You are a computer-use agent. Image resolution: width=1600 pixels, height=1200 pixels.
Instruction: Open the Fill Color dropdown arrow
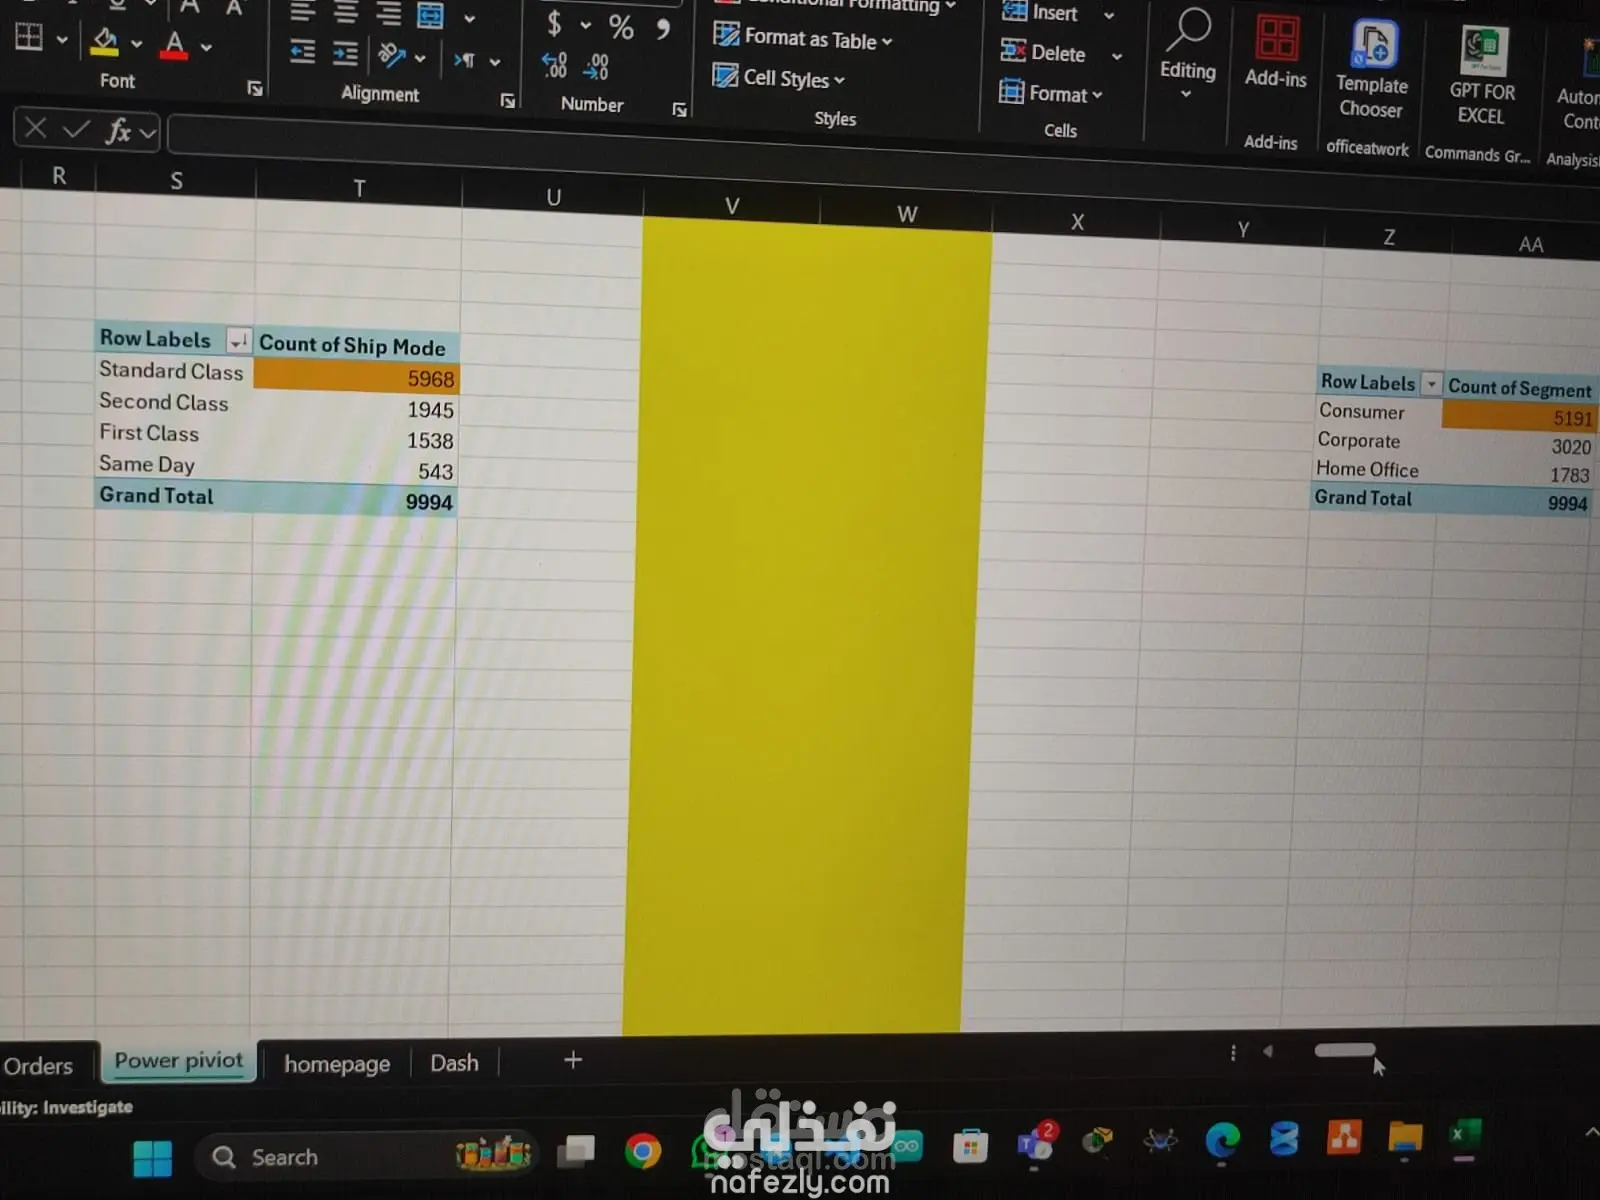(x=137, y=44)
